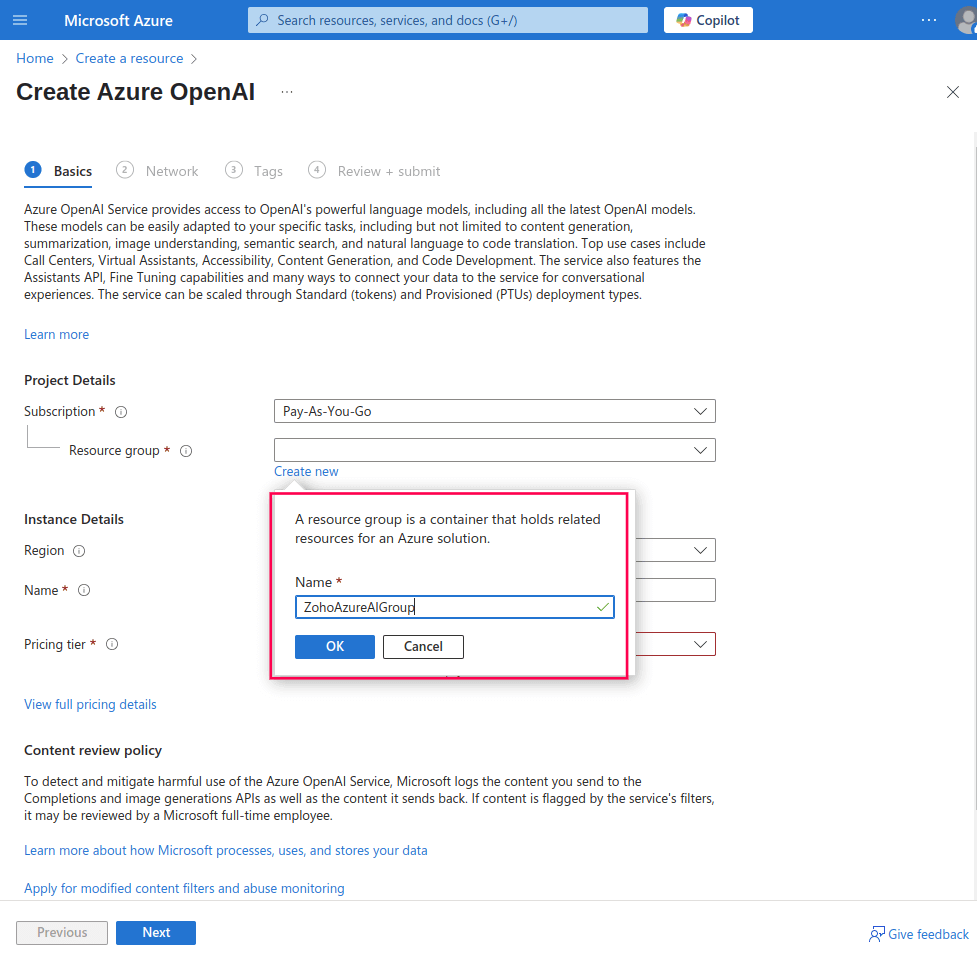977x958 pixels.
Task: Open the Azure portal hamburger menu
Action: click(x=20, y=20)
